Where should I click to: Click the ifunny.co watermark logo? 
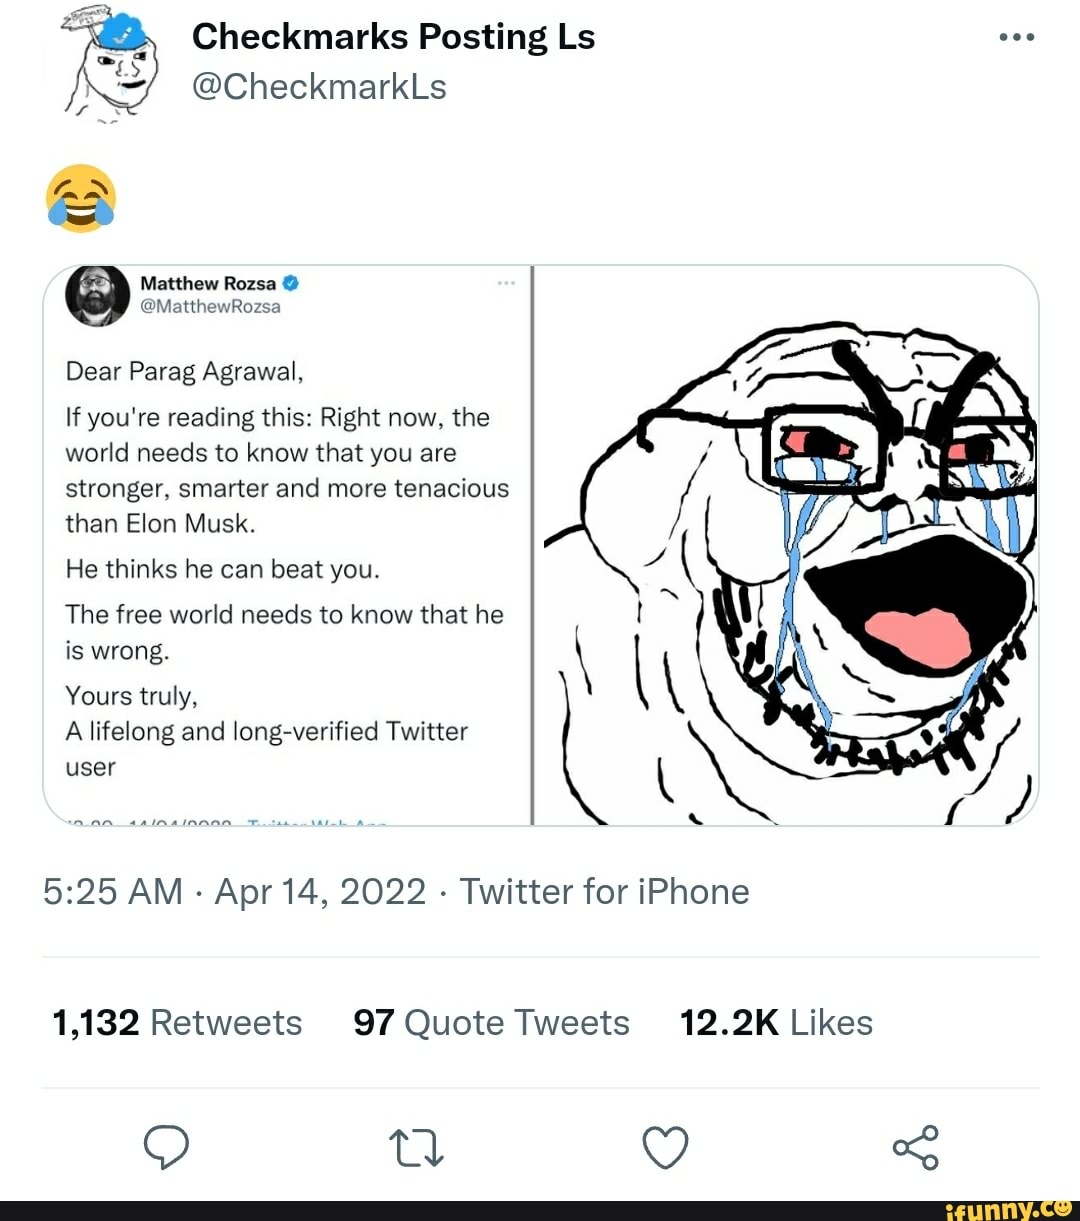1008,1209
